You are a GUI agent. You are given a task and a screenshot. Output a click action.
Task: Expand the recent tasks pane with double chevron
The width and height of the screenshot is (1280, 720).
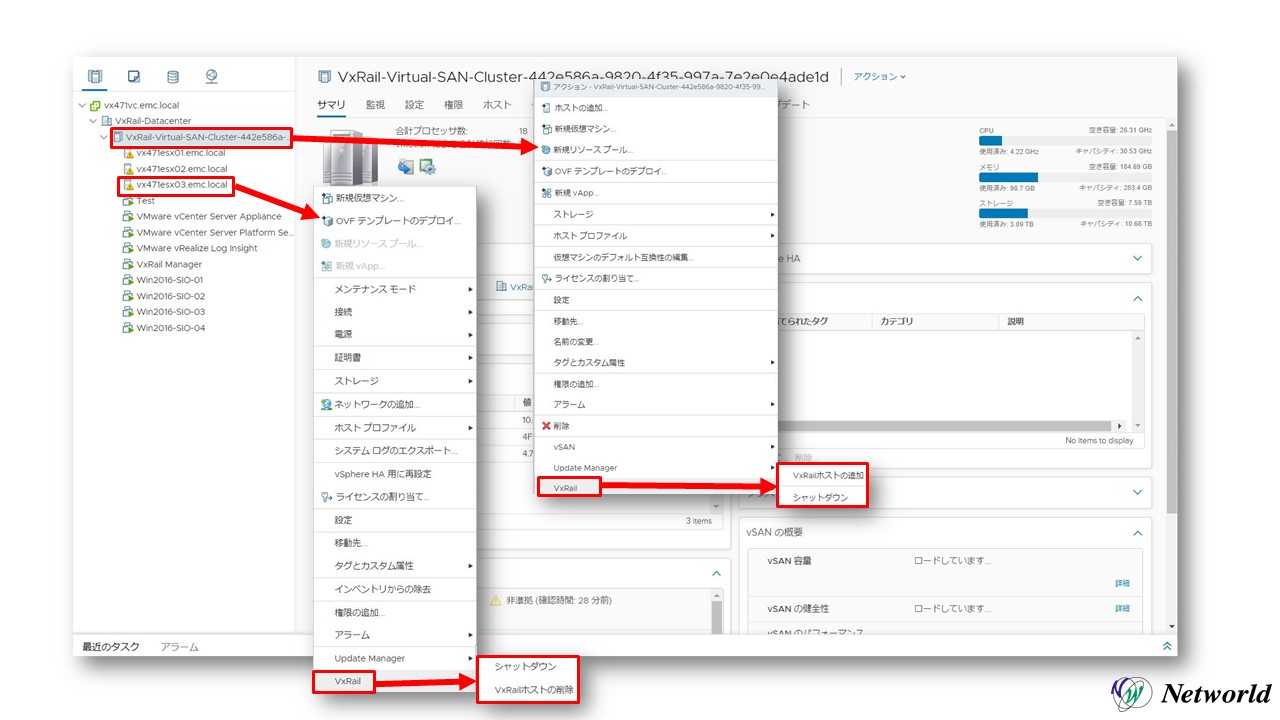[1167, 646]
